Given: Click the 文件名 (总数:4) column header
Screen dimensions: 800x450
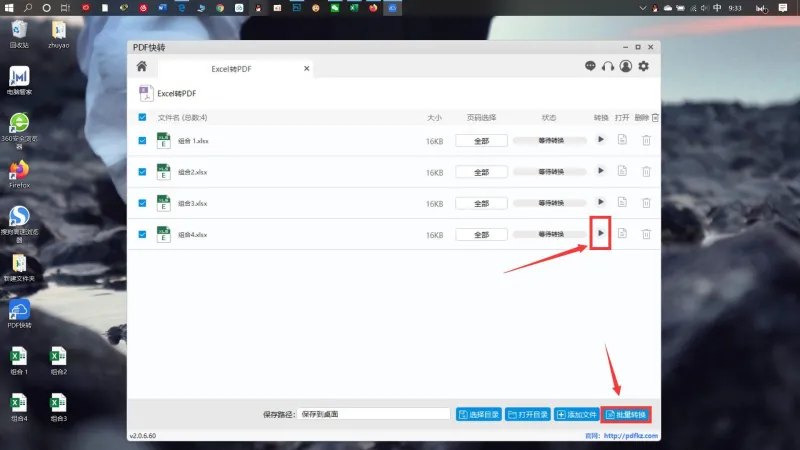Looking at the screenshot, I should tap(182, 118).
